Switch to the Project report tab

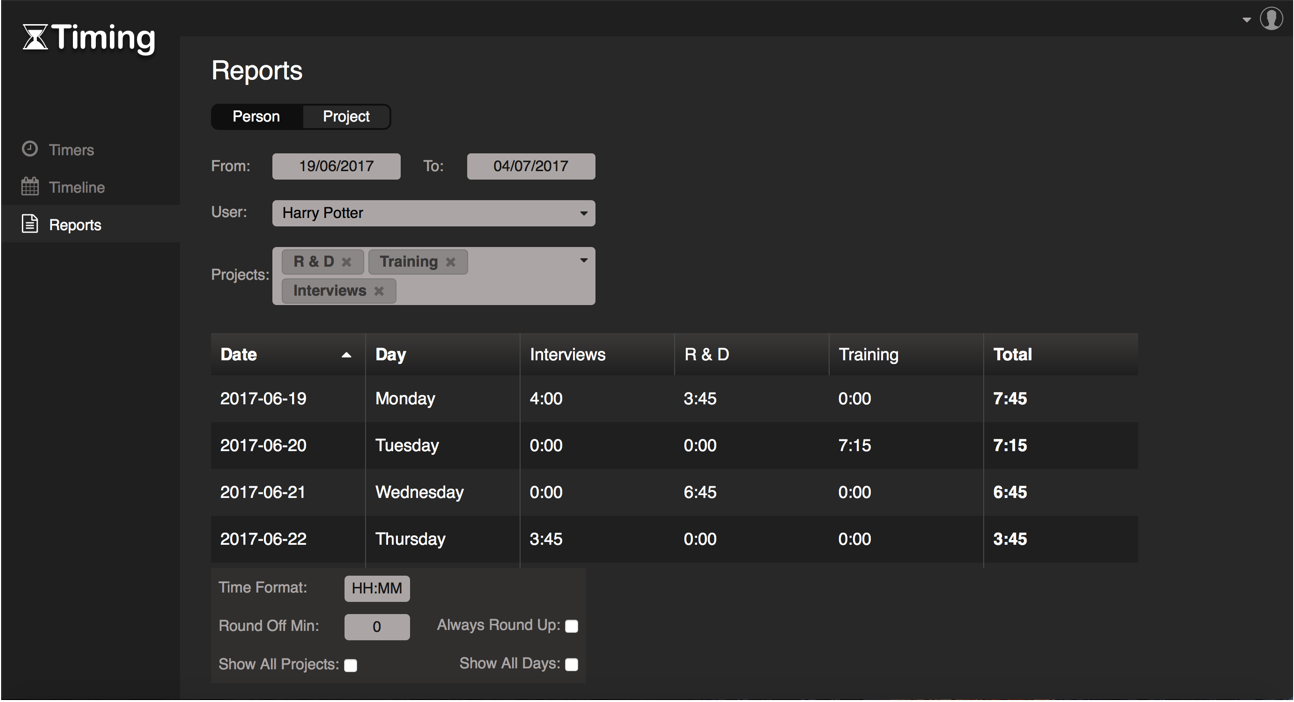346,117
